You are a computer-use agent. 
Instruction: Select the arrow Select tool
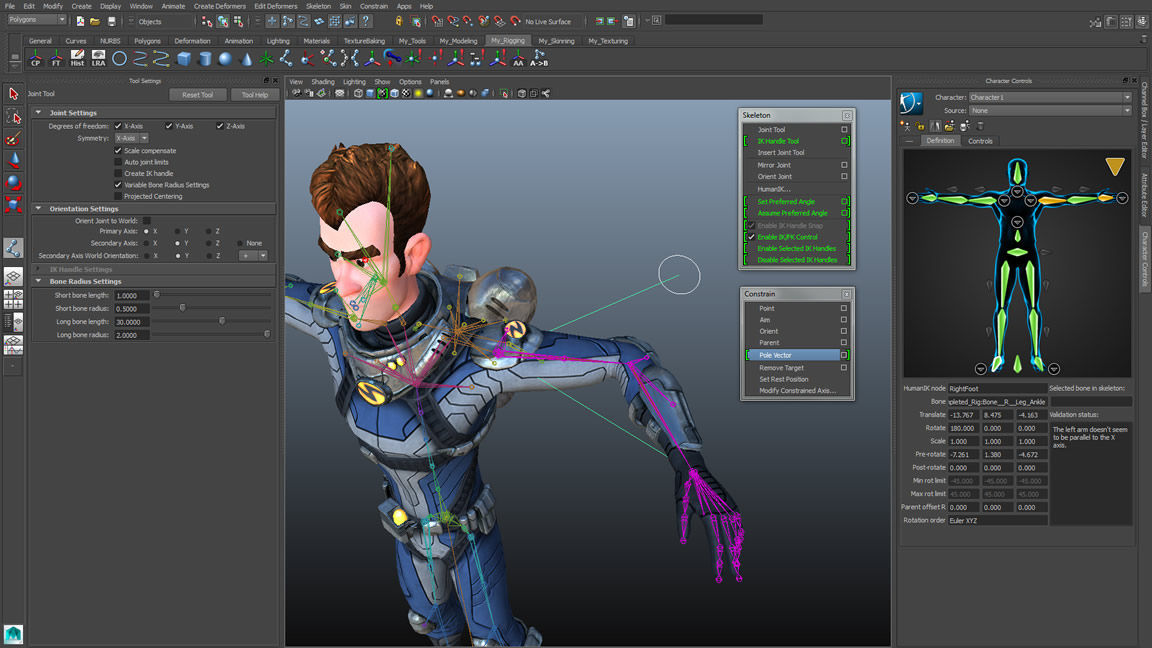pyautogui.click(x=13, y=94)
